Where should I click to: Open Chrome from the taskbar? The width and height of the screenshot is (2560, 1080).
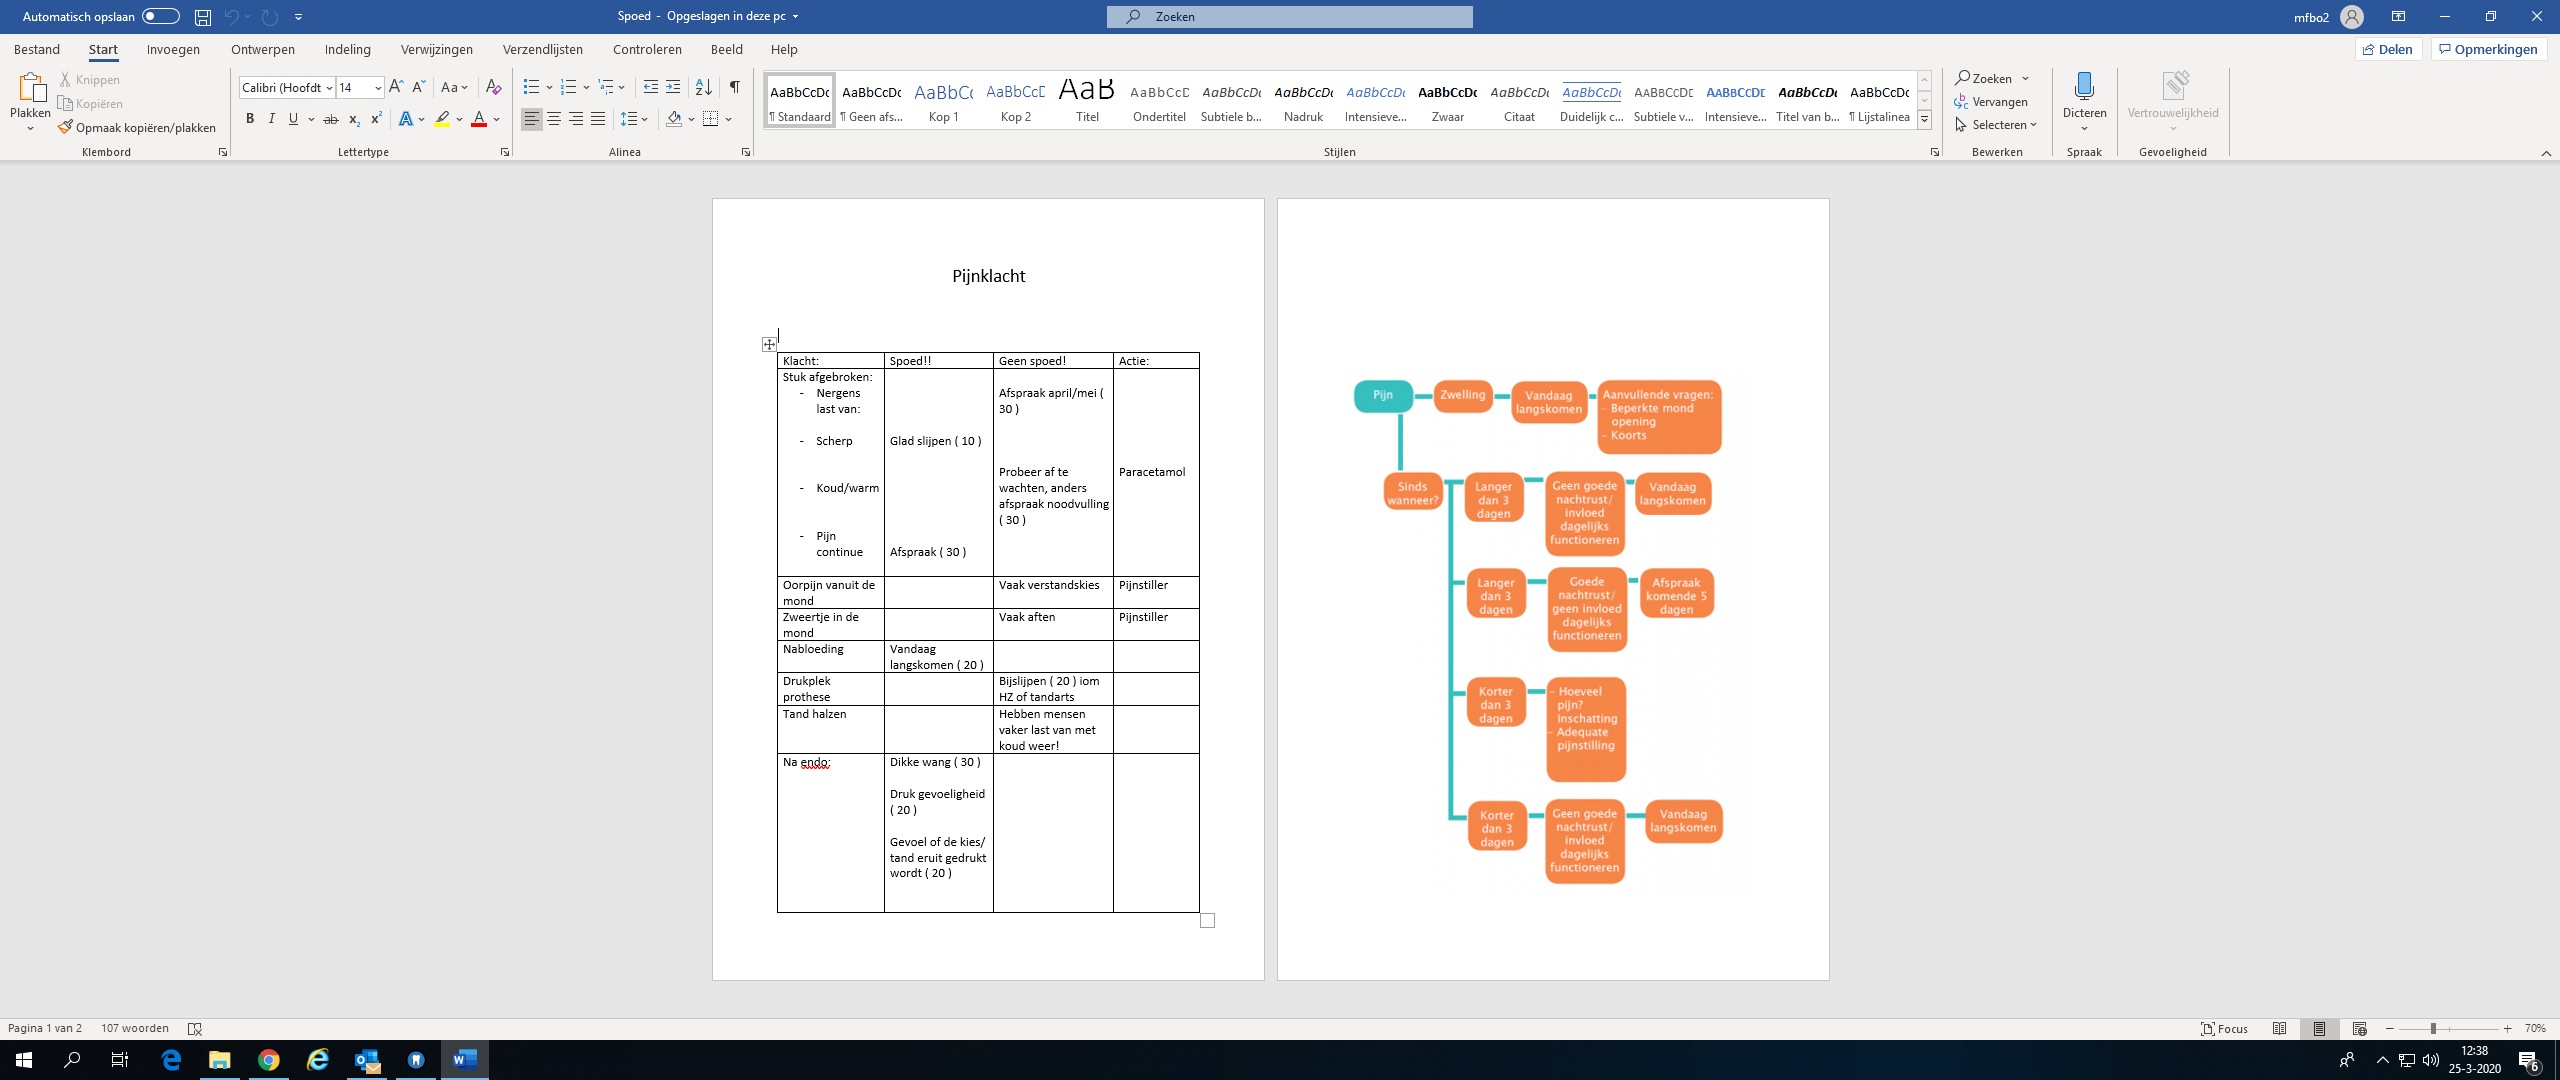click(268, 1059)
